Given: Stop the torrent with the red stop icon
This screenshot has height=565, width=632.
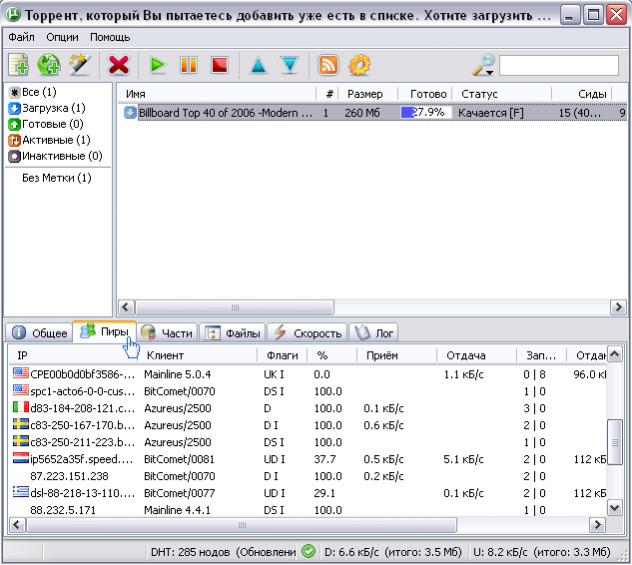Looking at the screenshot, I should [x=219, y=65].
